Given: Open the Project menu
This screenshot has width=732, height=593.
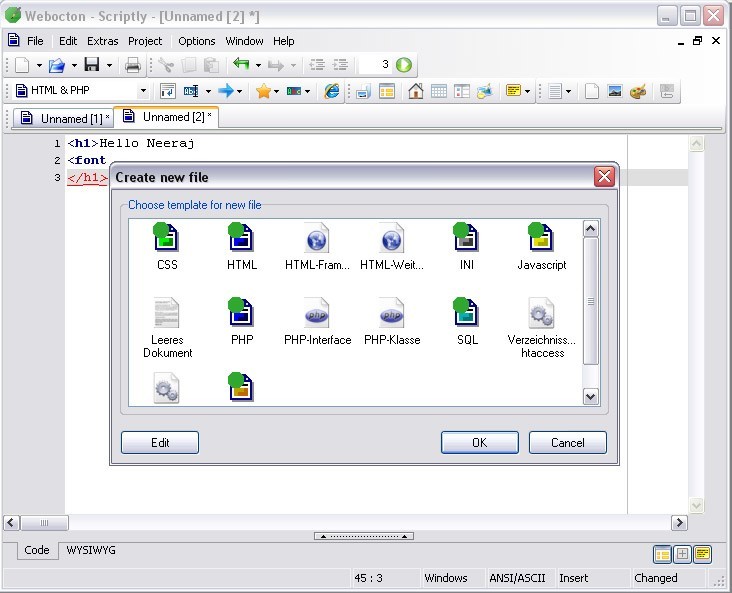Looking at the screenshot, I should pyautogui.click(x=145, y=41).
